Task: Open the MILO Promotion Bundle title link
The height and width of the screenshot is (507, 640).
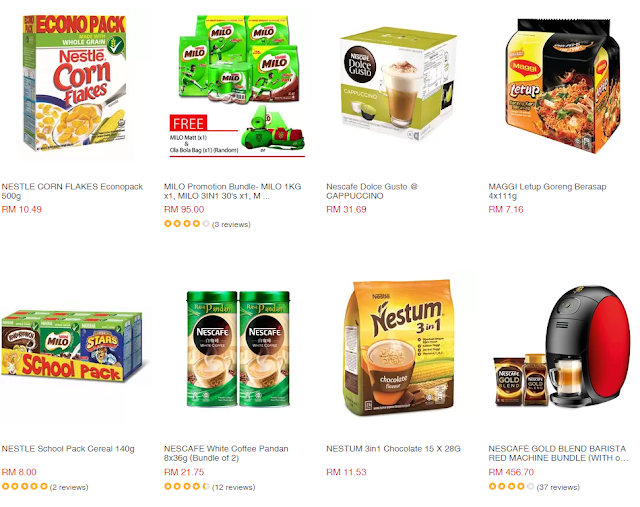Action: (232, 191)
